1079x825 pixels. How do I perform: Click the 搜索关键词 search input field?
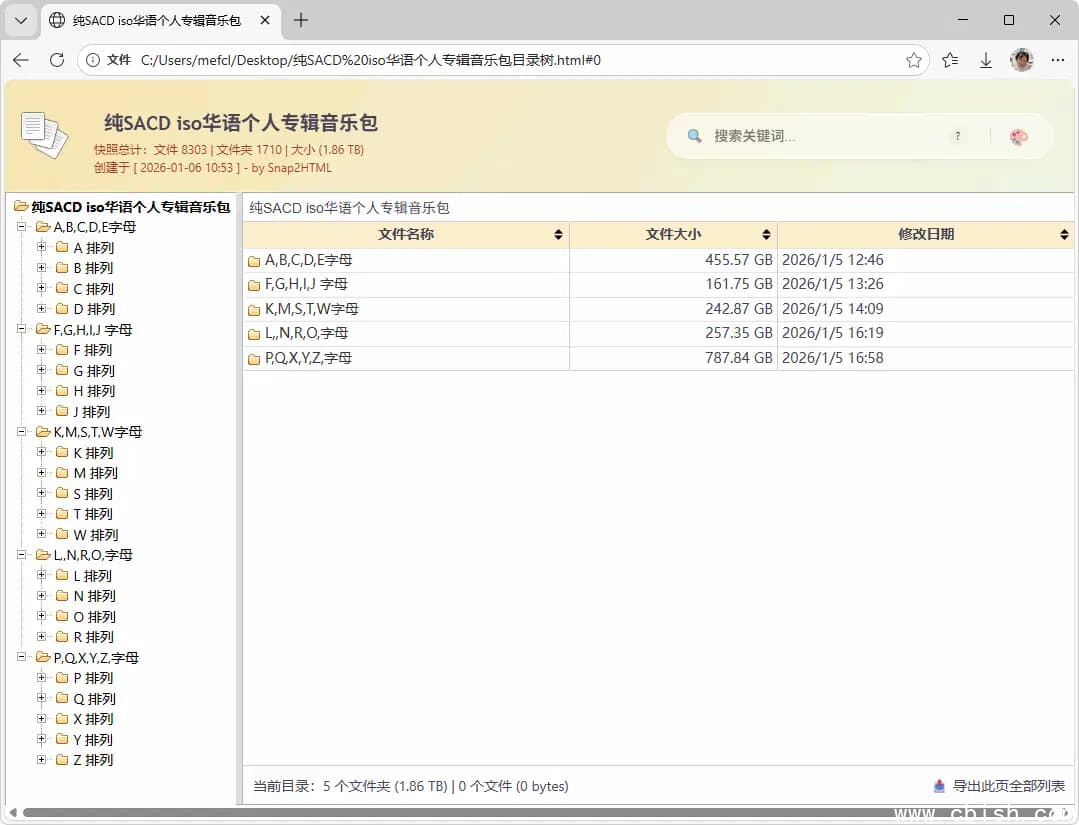(800, 135)
